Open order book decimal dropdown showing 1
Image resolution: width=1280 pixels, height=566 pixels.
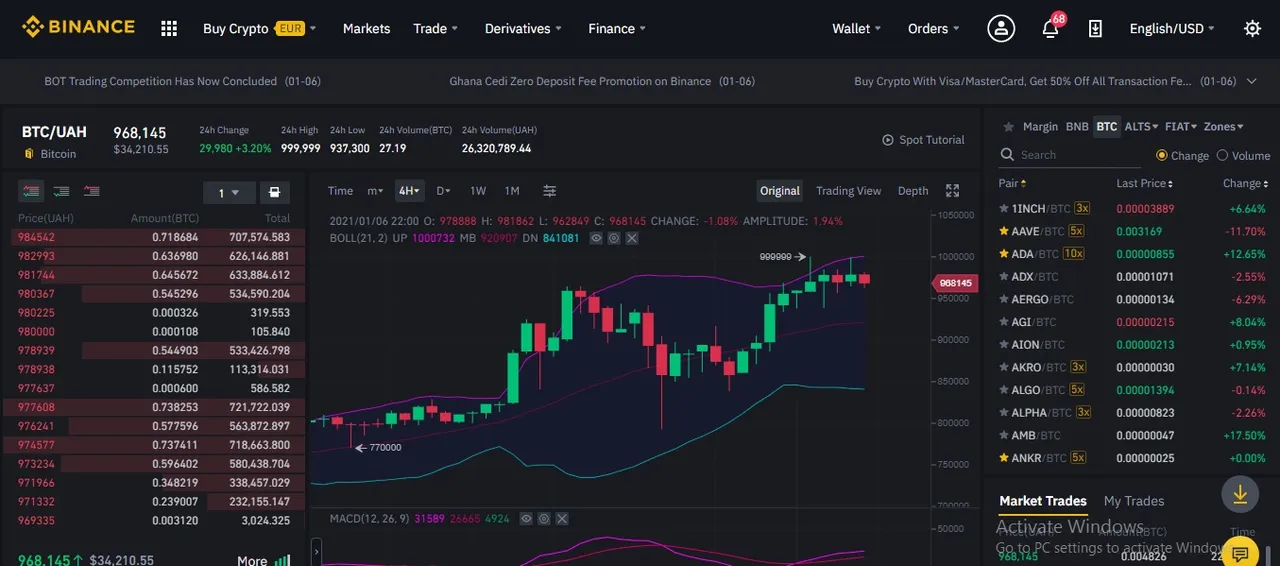(x=229, y=193)
